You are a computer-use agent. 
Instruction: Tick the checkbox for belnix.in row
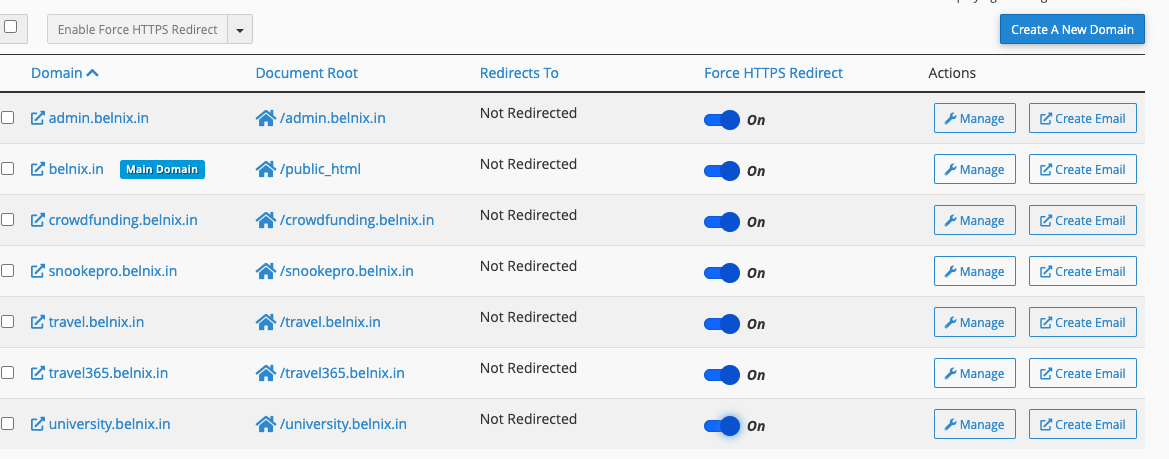point(8,169)
